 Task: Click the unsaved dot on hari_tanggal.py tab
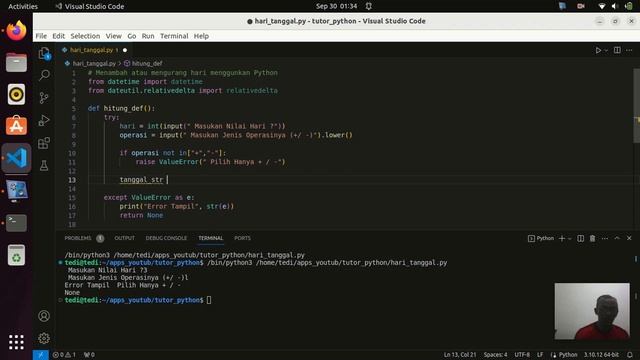coord(125,50)
